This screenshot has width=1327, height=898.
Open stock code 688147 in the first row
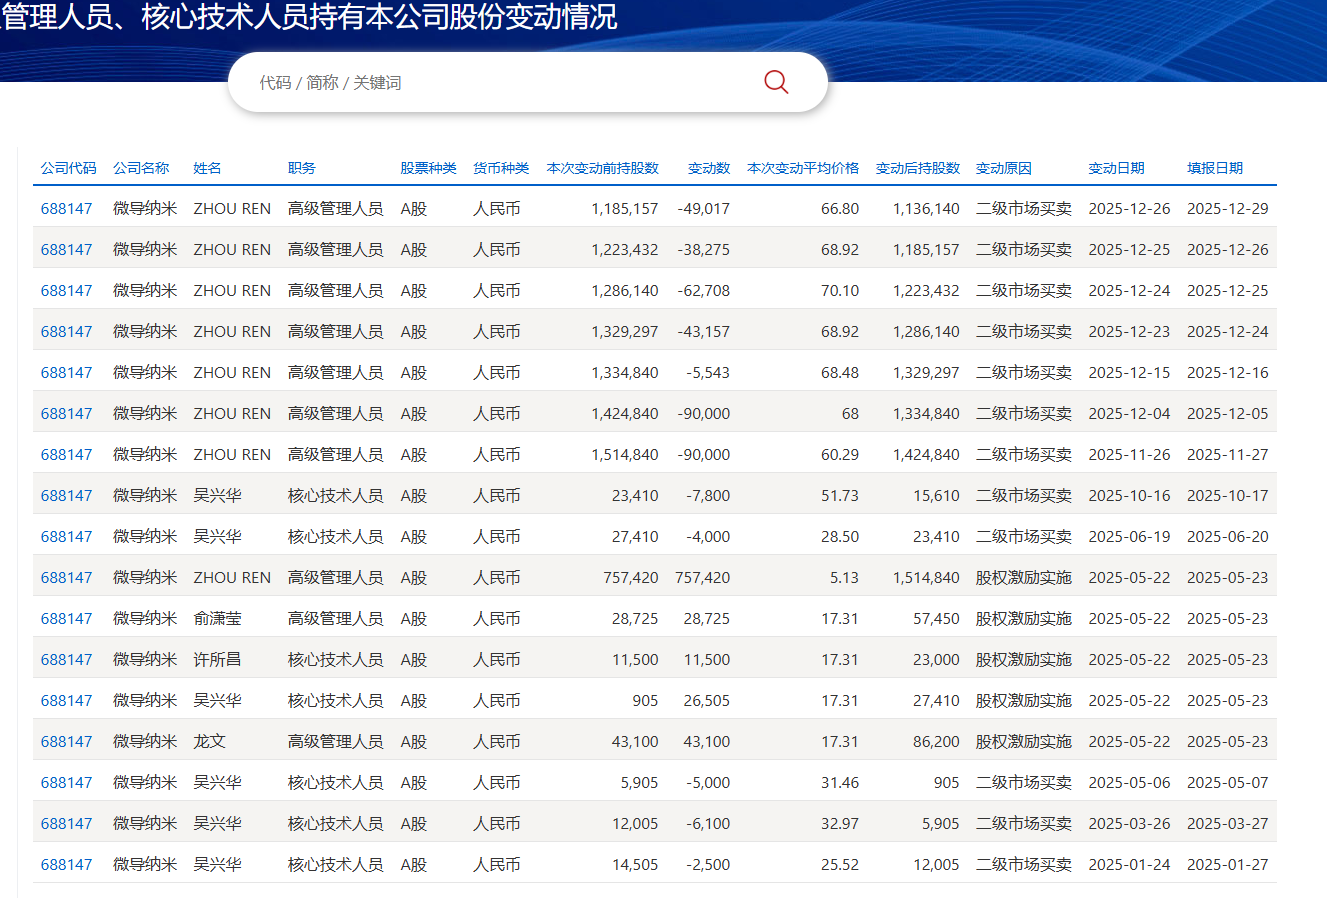tap(66, 209)
